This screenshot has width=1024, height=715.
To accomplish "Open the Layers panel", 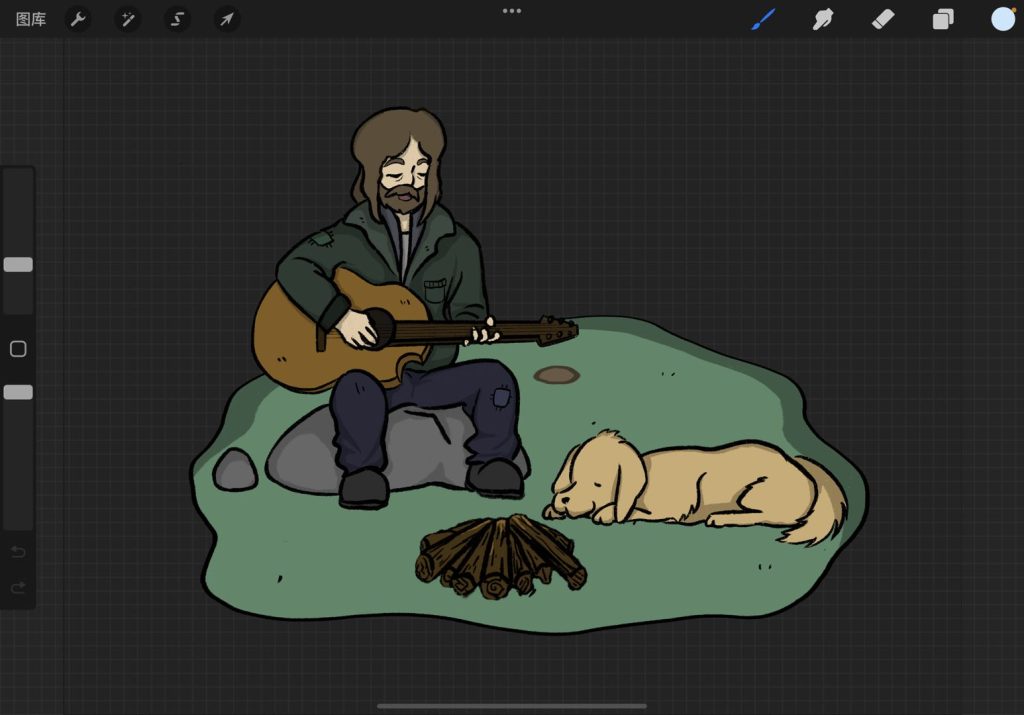I will coord(942,19).
